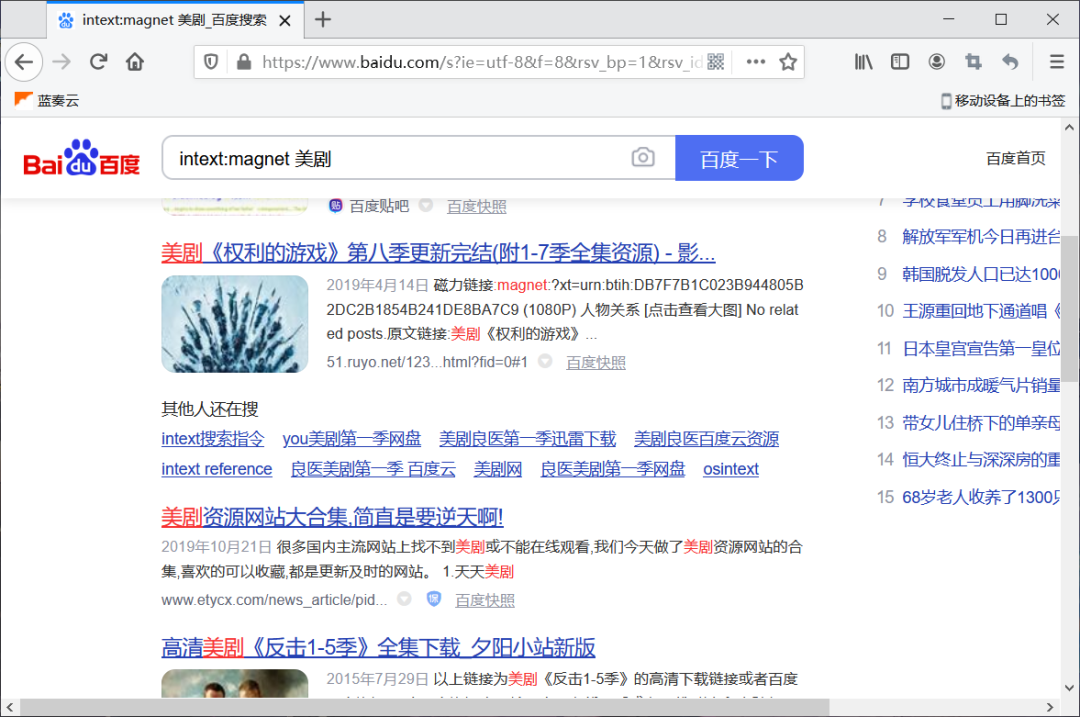
Task: Open the Firefox Library icon
Action: pos(863,61)
